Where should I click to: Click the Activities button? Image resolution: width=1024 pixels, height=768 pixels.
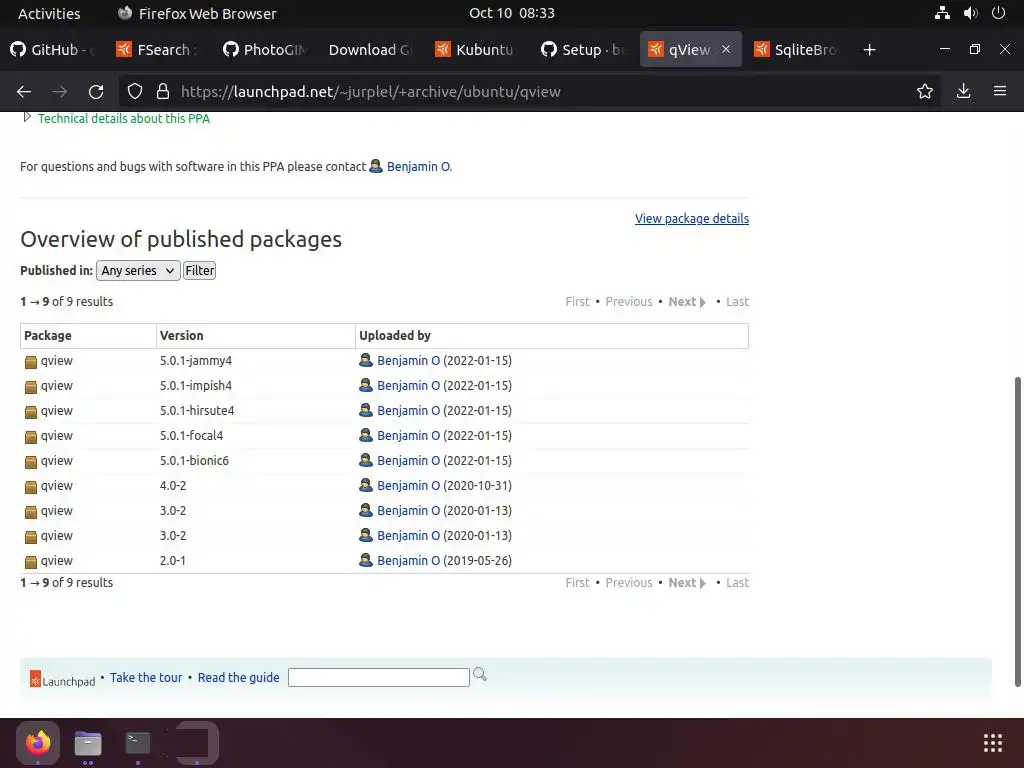tap(49, 13)
